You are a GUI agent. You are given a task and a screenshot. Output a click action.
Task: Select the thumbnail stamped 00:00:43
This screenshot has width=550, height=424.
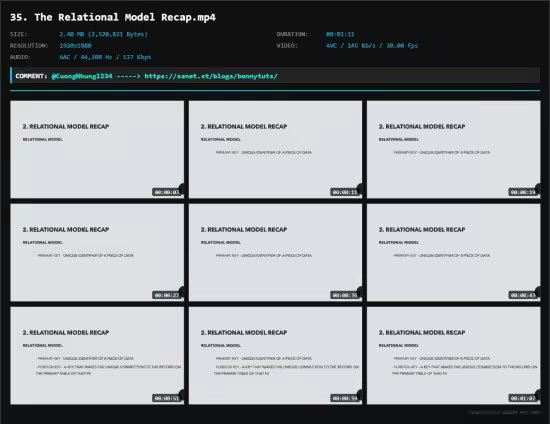[x=454, y=253]
